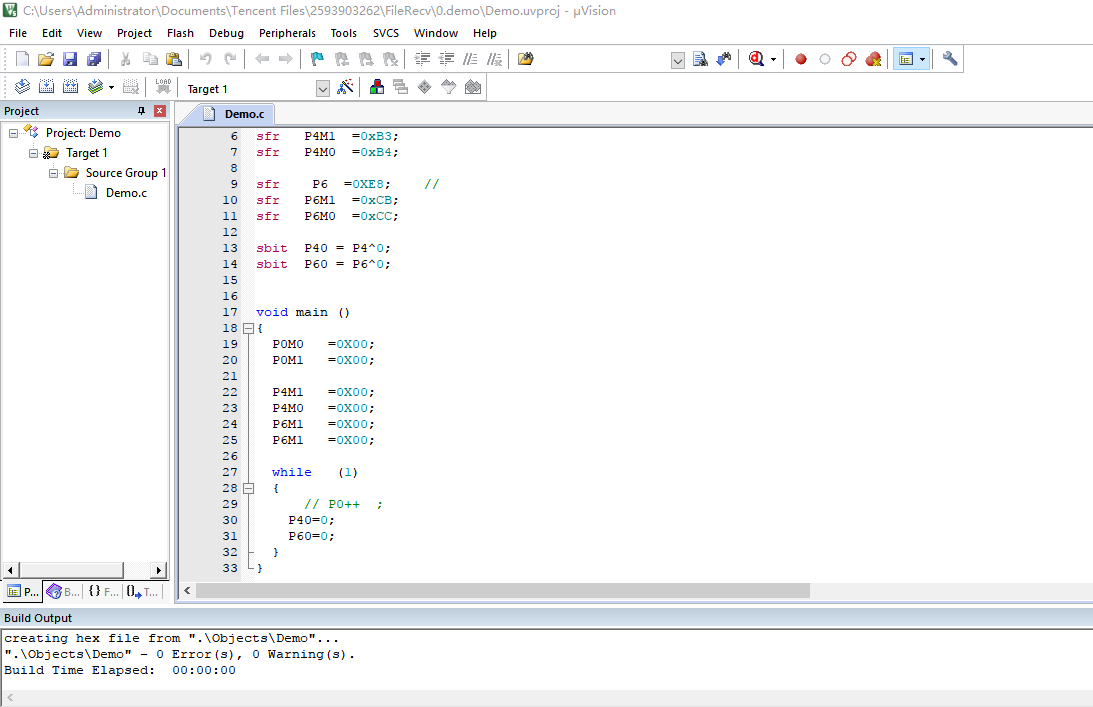Collapse while block fold at line 28
Viewport: 1093px width, 707px height.
click(248, 488)
